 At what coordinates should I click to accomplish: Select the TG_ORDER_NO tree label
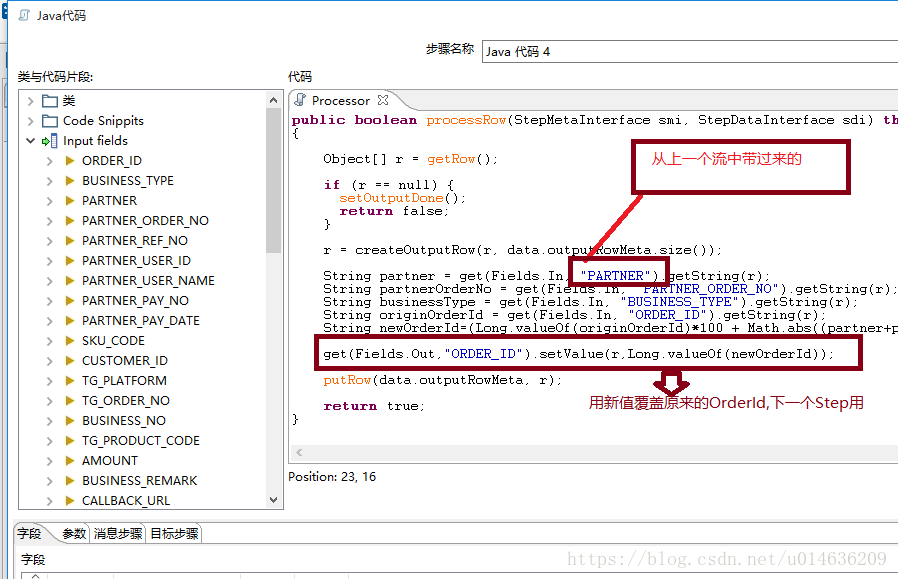(x=126, y=401)
